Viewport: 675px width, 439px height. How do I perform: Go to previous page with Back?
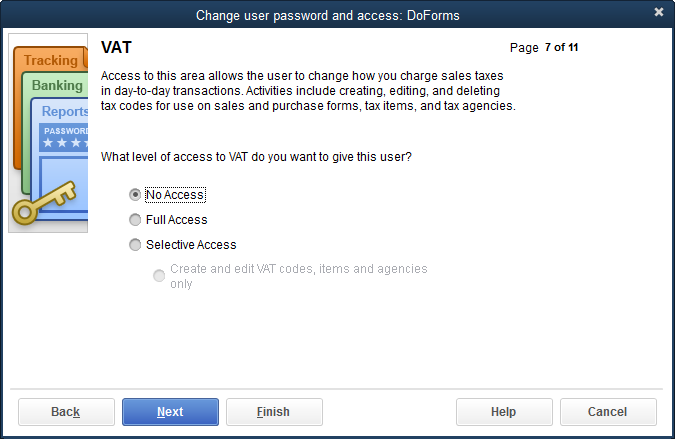(66, 412)
